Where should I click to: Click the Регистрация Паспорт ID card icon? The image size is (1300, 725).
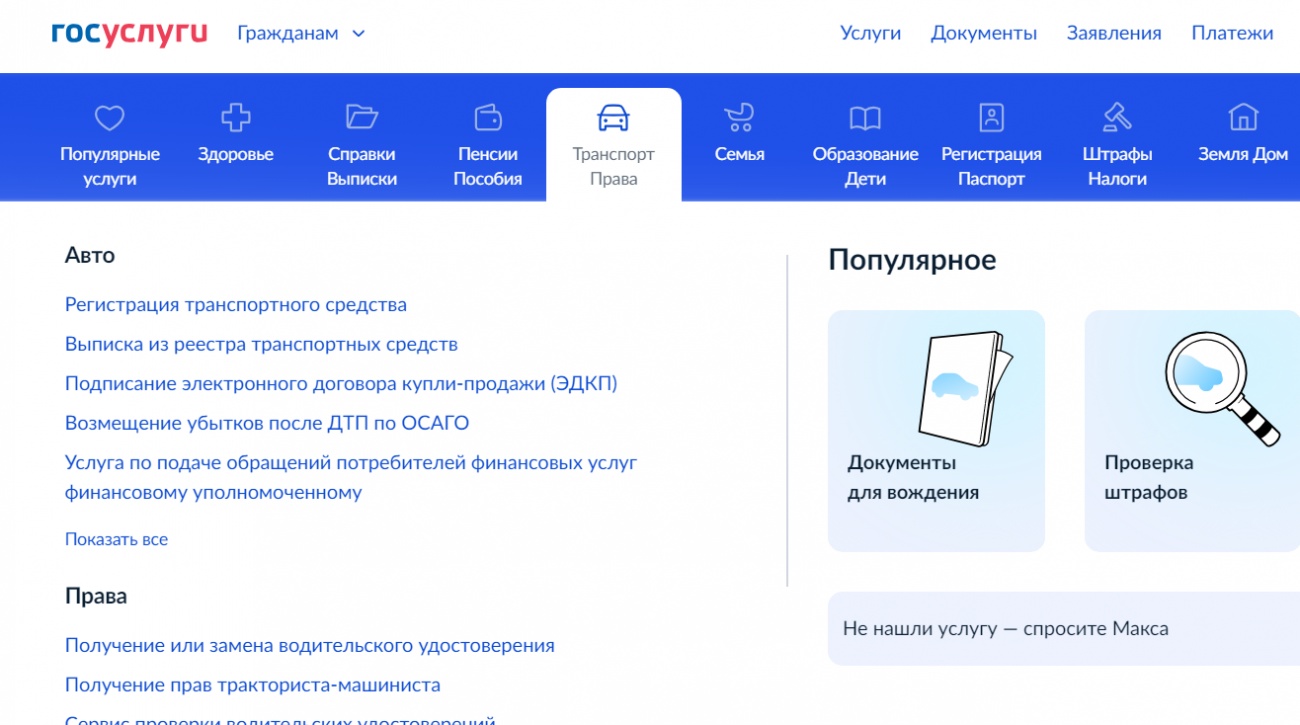coord(991,119)
